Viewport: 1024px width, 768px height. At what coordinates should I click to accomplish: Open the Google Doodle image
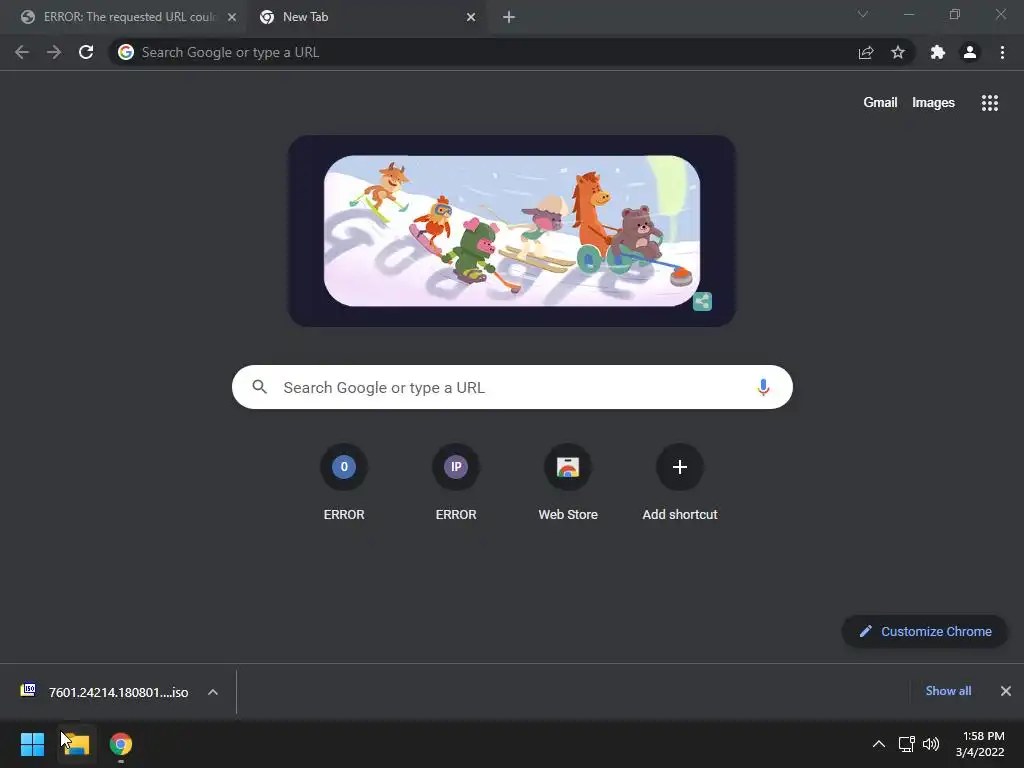pos(512,231)
